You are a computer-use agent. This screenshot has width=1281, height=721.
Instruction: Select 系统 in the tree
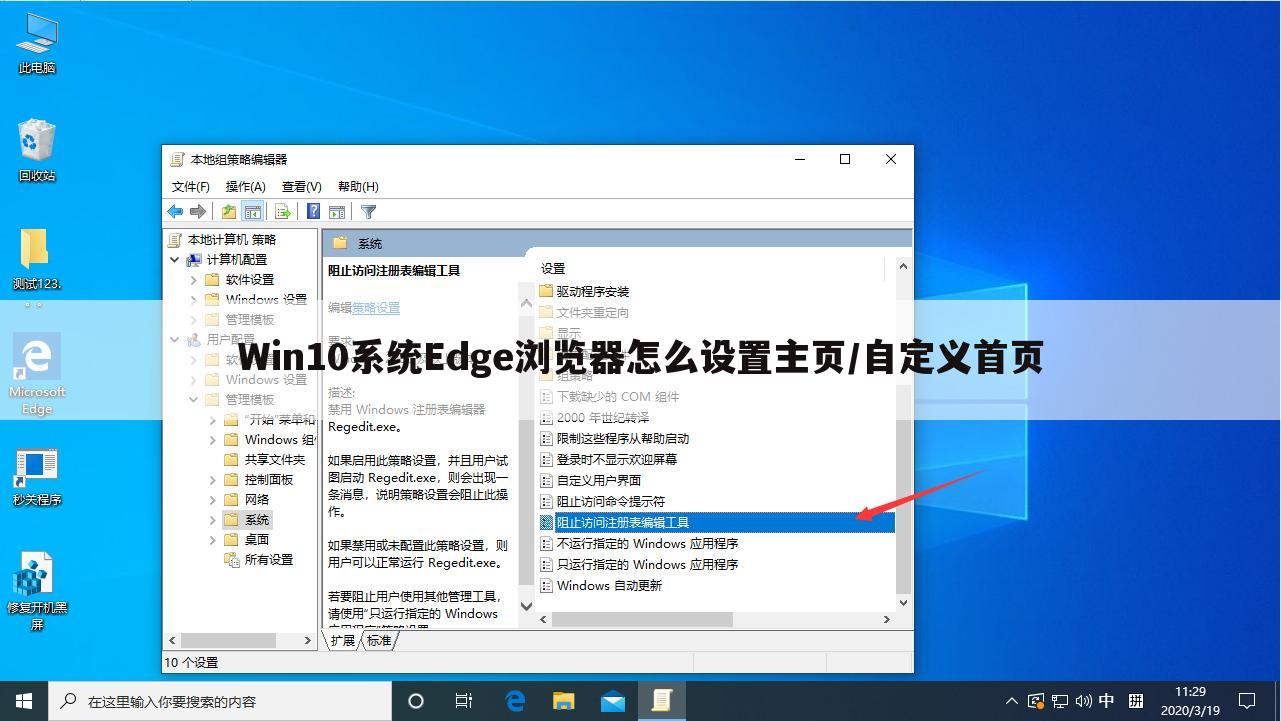257,520
